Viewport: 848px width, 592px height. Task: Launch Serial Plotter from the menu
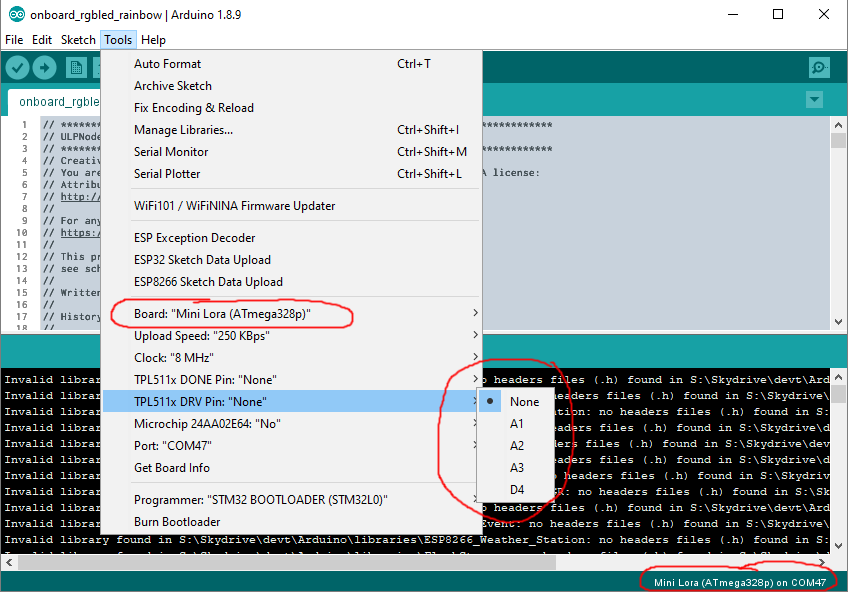click(291, 174)
